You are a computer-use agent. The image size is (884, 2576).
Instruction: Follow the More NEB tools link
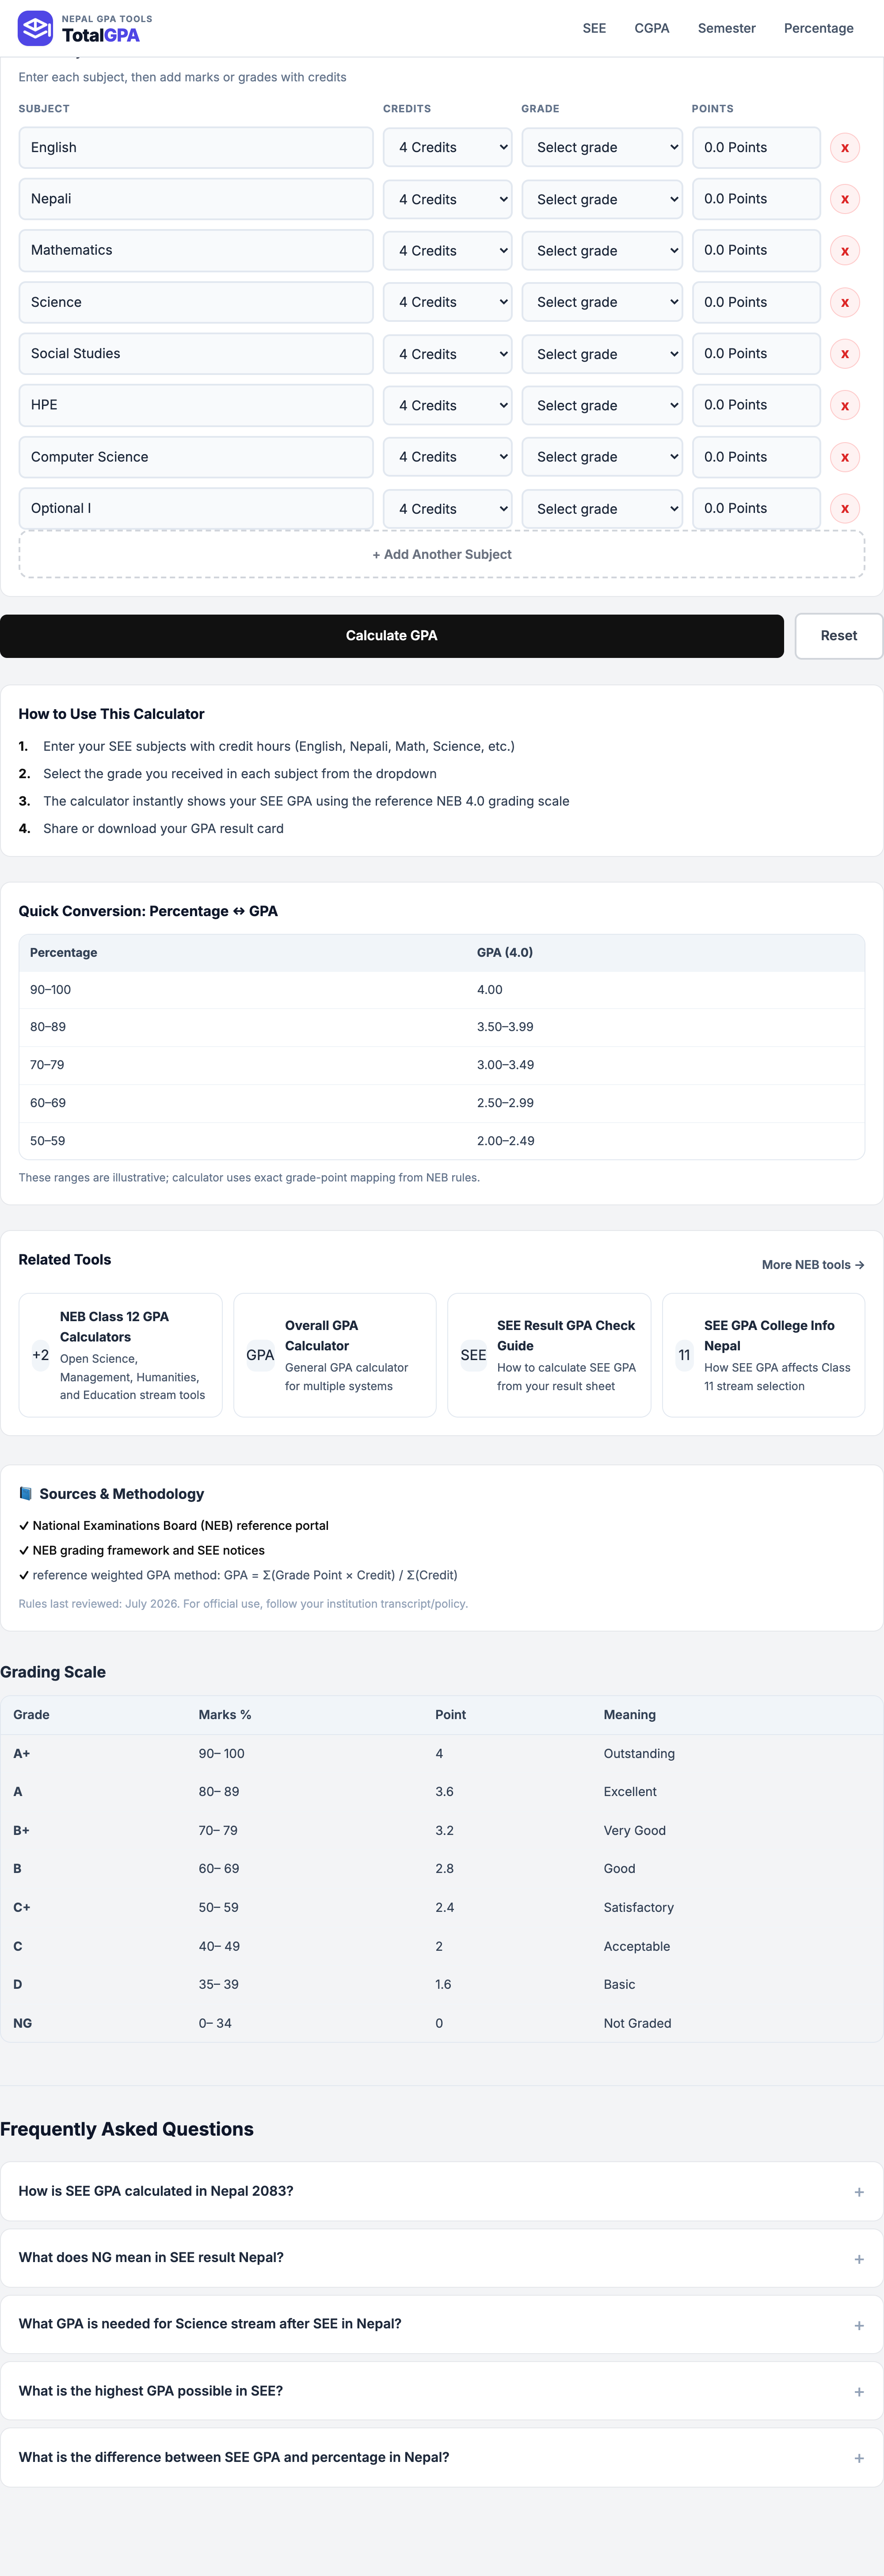(x=812, y=1265)
